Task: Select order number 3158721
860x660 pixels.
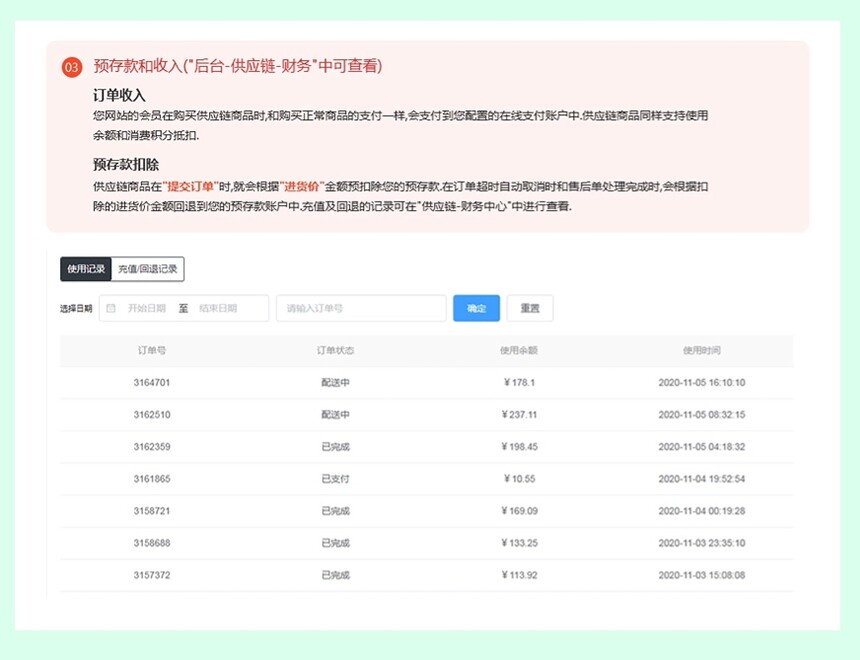Action: coord(152,511)
